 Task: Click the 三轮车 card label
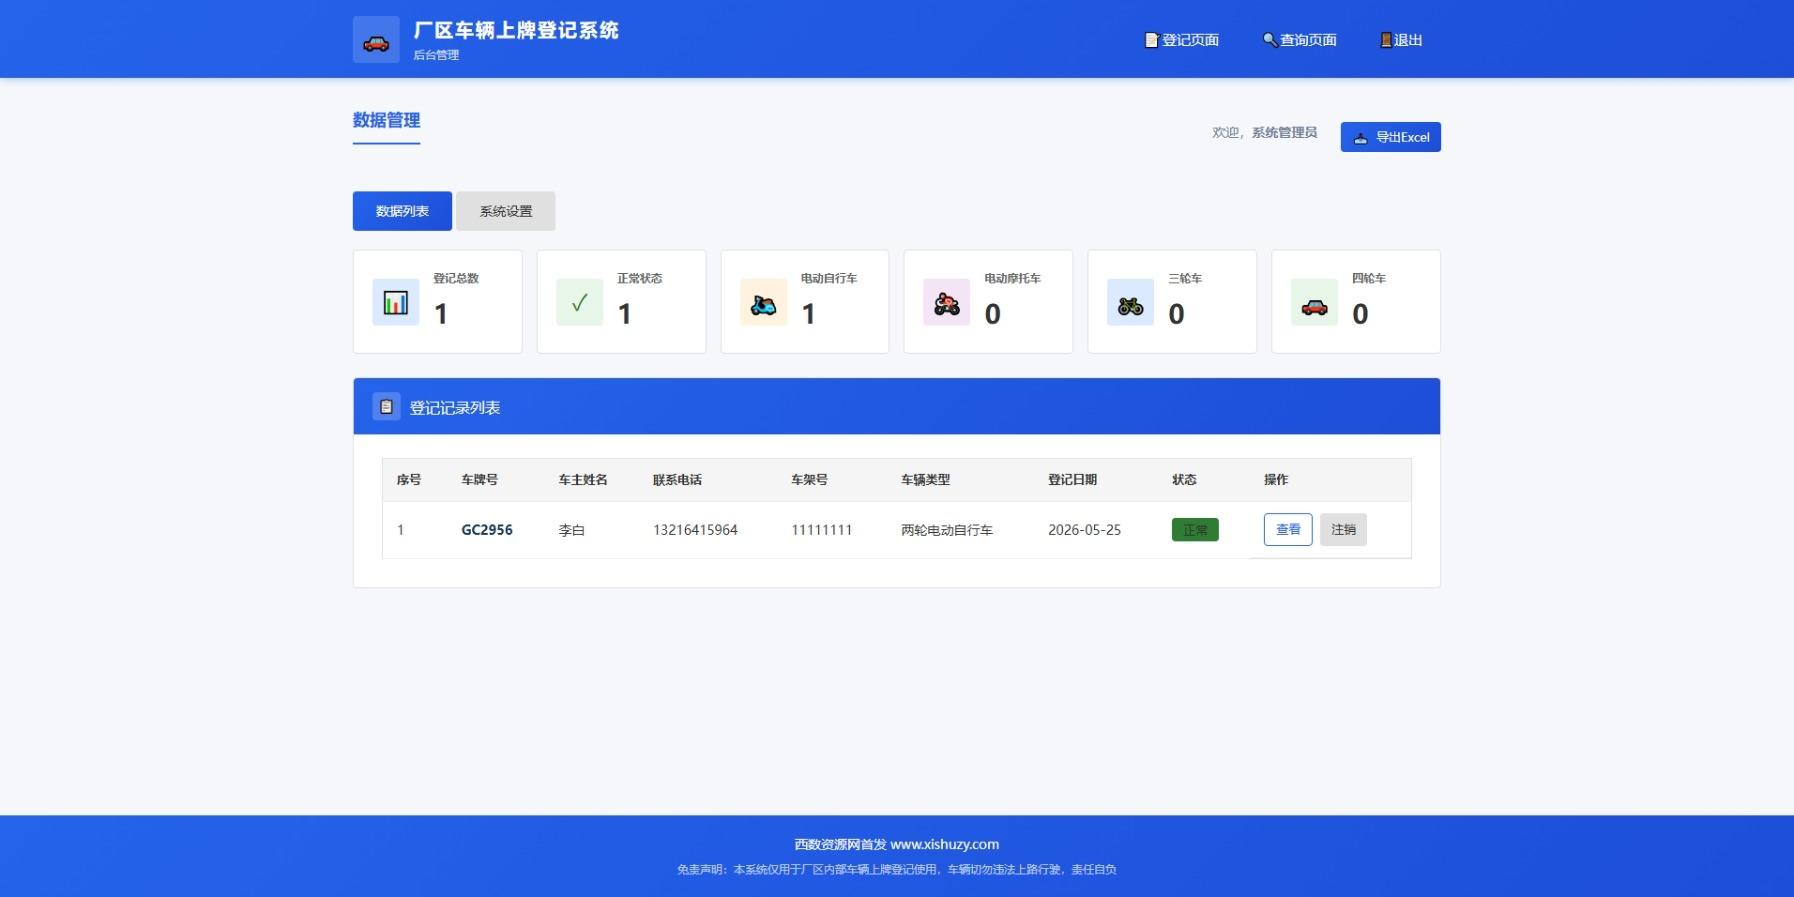pyautogui.click(x=1185, y=278)
